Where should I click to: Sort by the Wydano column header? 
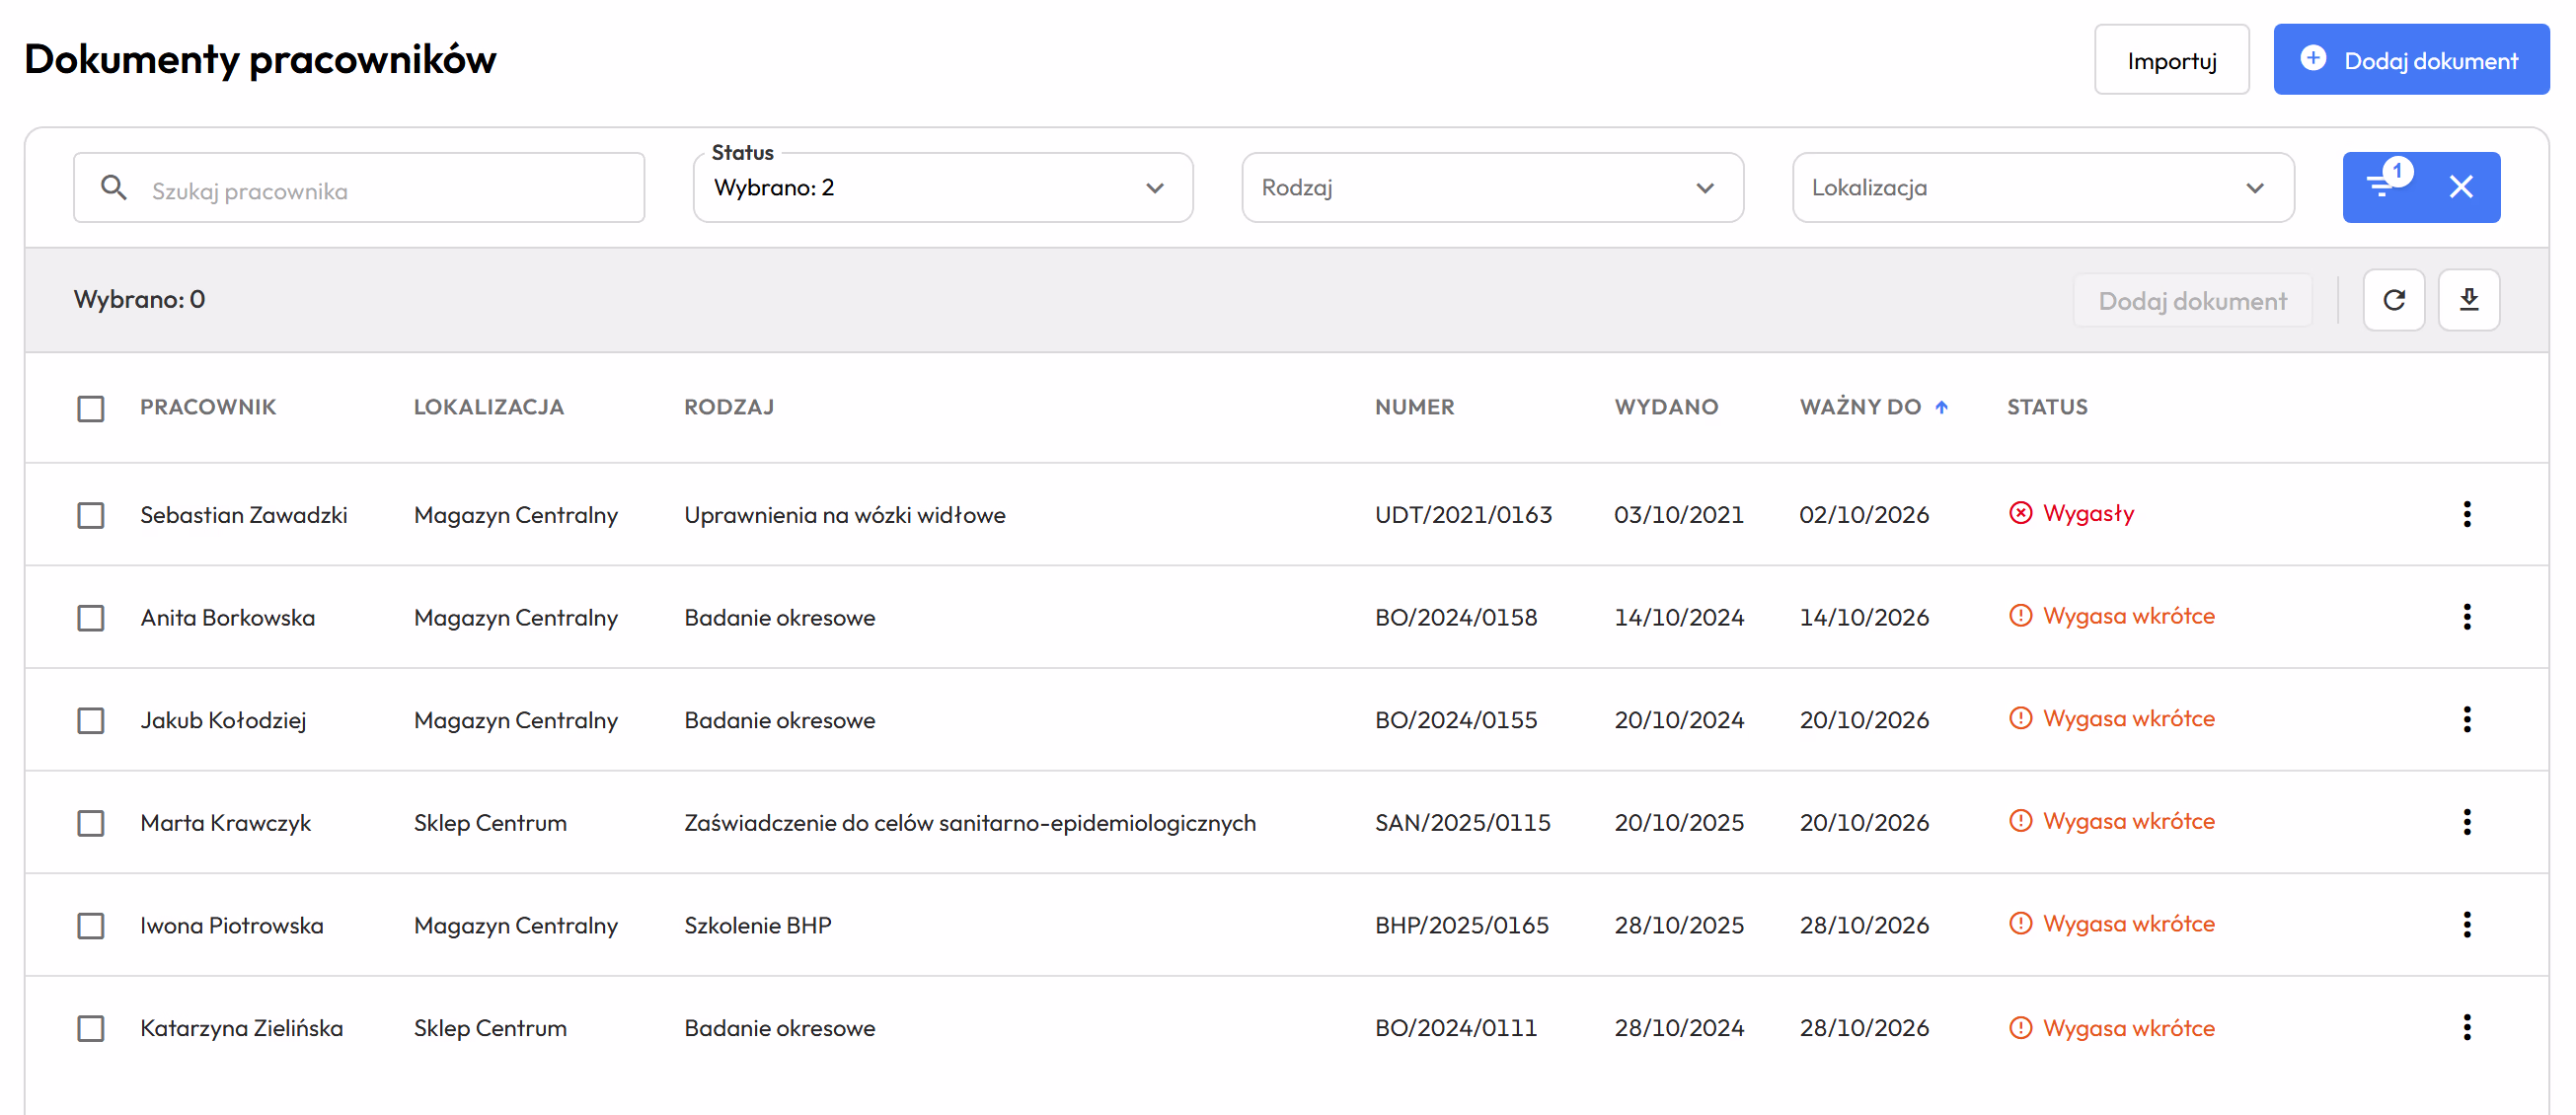[1666, 407]
